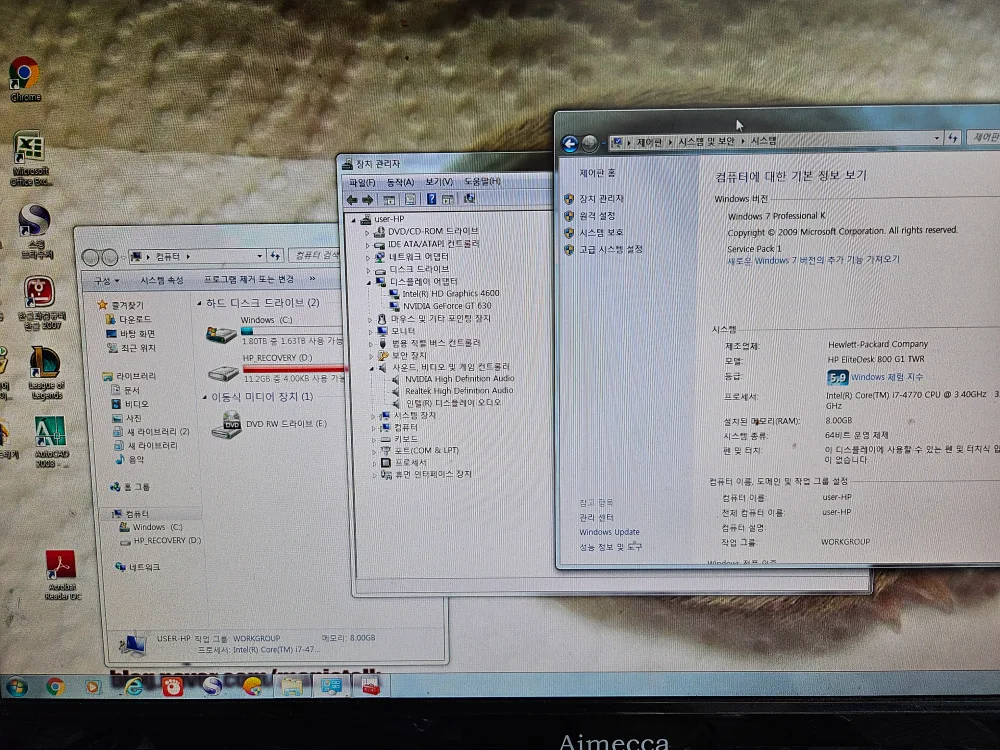The image size is (1000, 750).
Task: Click the red GOM Player taskbar icon
Action: point(172,686)
